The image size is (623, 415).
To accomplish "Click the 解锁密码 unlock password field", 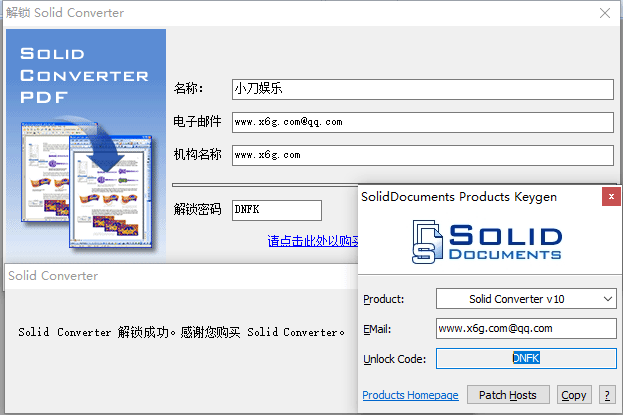I will (x=276, y=210).
